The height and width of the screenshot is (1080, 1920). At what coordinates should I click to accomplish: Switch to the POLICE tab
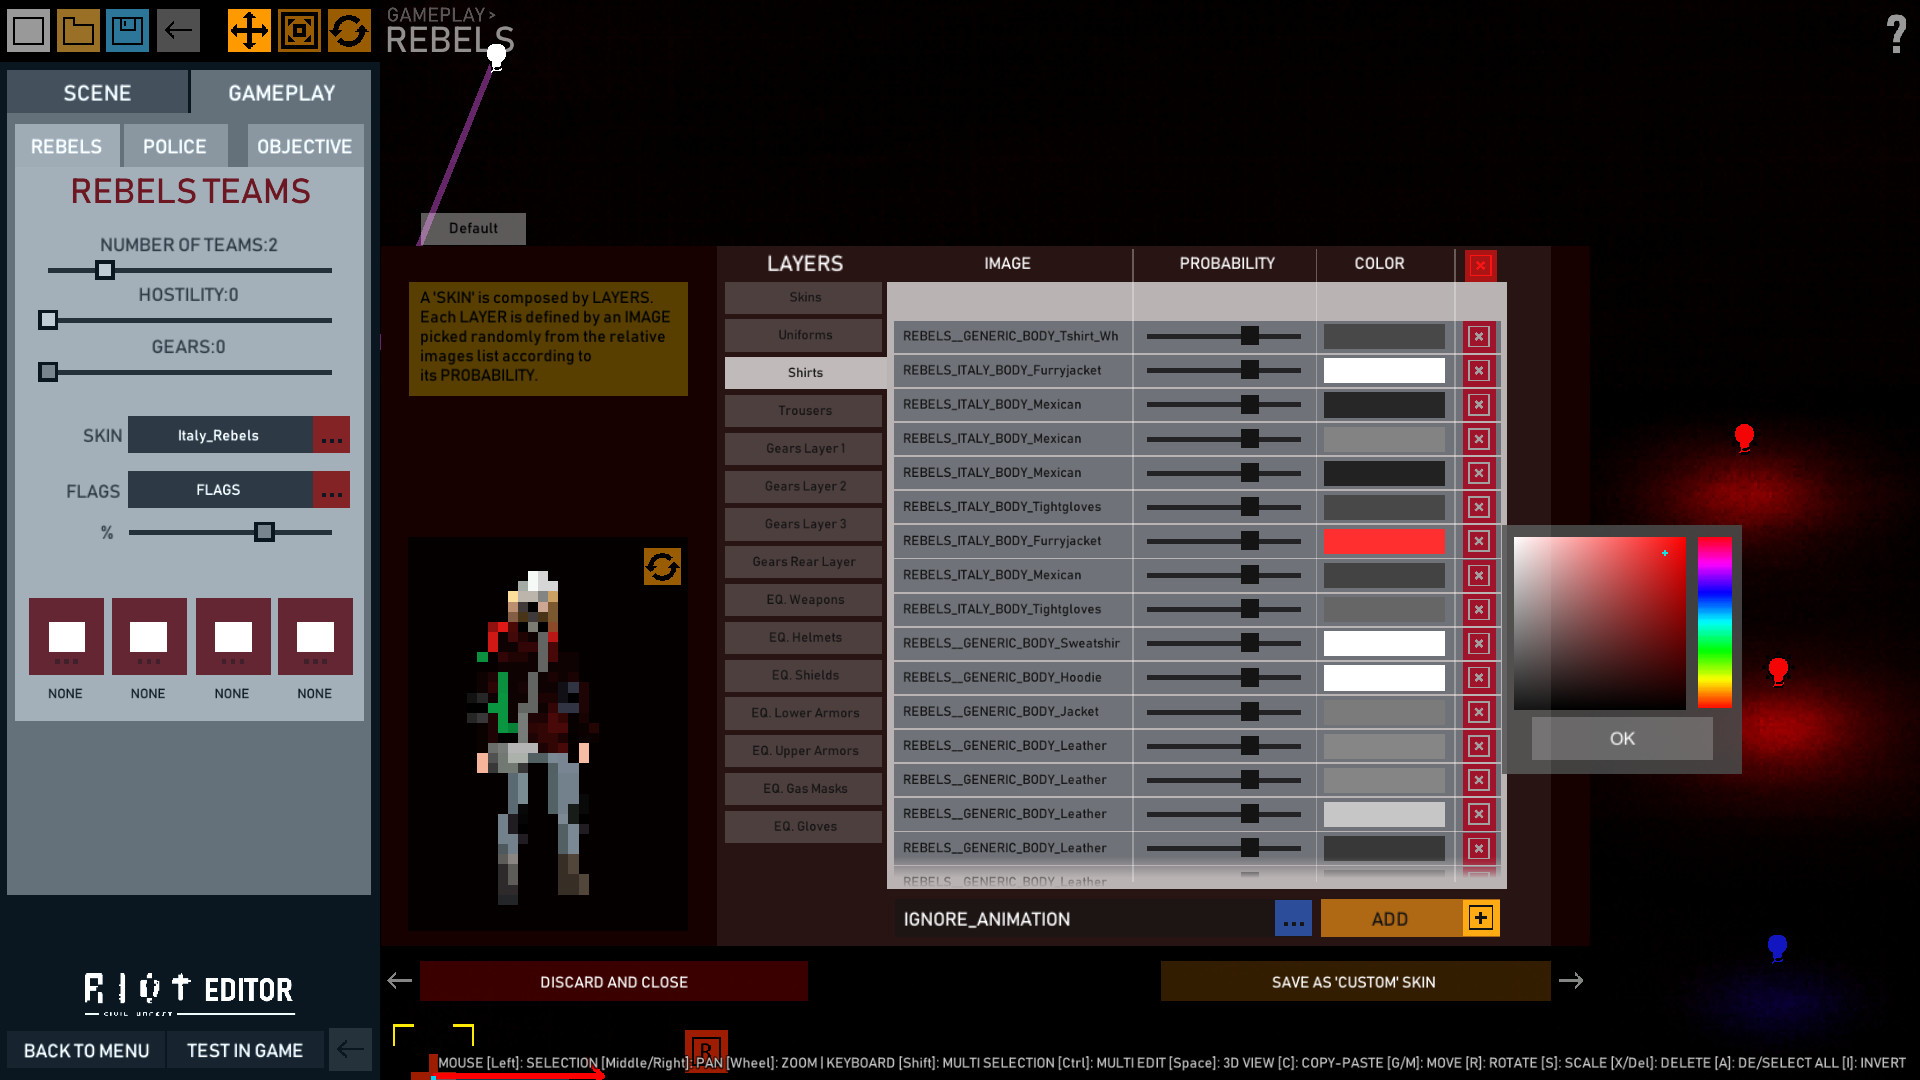pyautogui.click(x=174, y=146)
